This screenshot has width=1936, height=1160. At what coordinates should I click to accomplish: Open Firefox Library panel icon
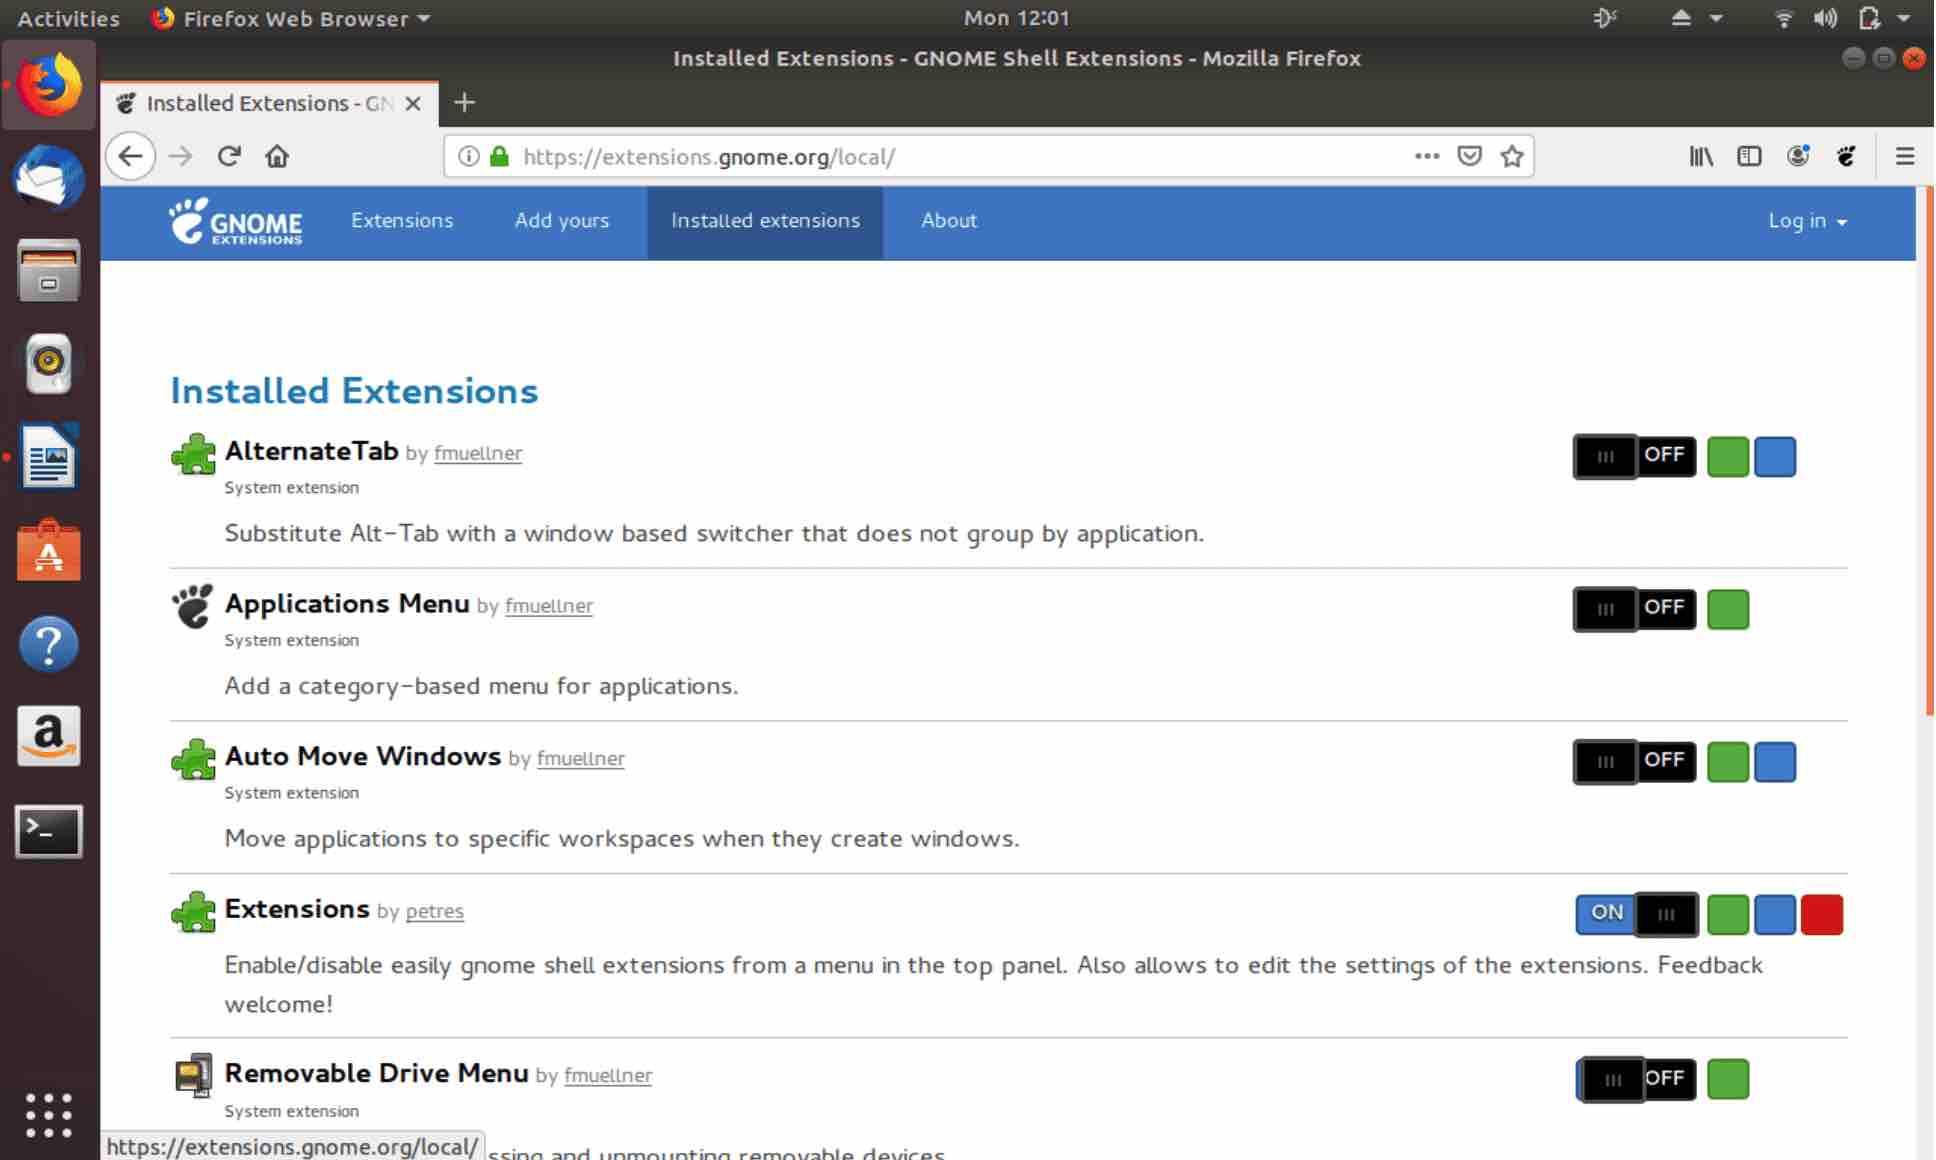pyautogui.click(x=1700, y=156)
